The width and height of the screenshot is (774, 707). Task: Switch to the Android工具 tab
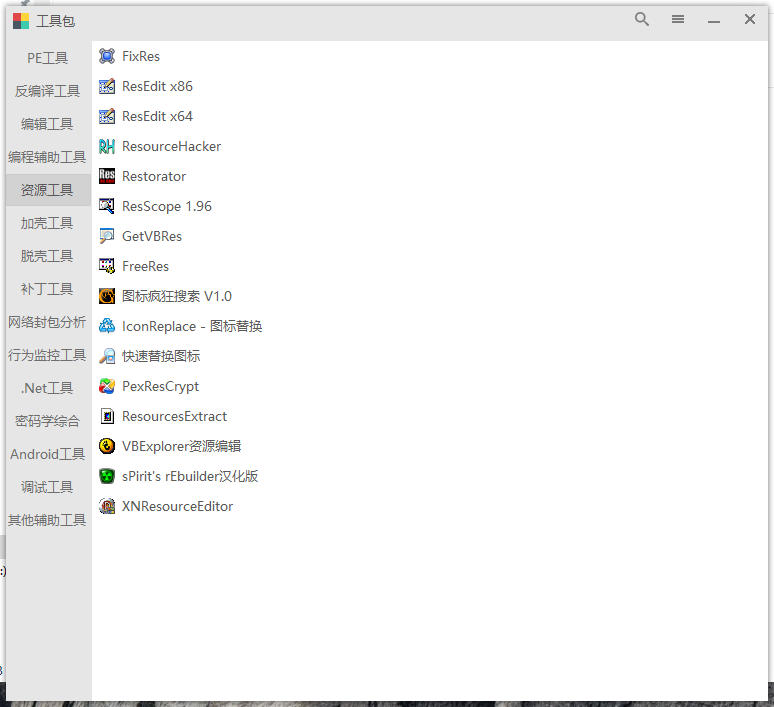coord(48,454)
